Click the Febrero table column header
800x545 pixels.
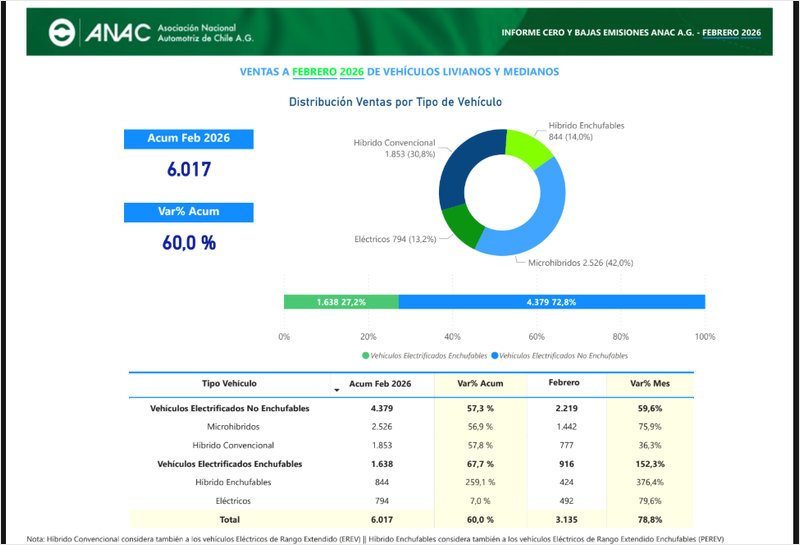point(564,384)
